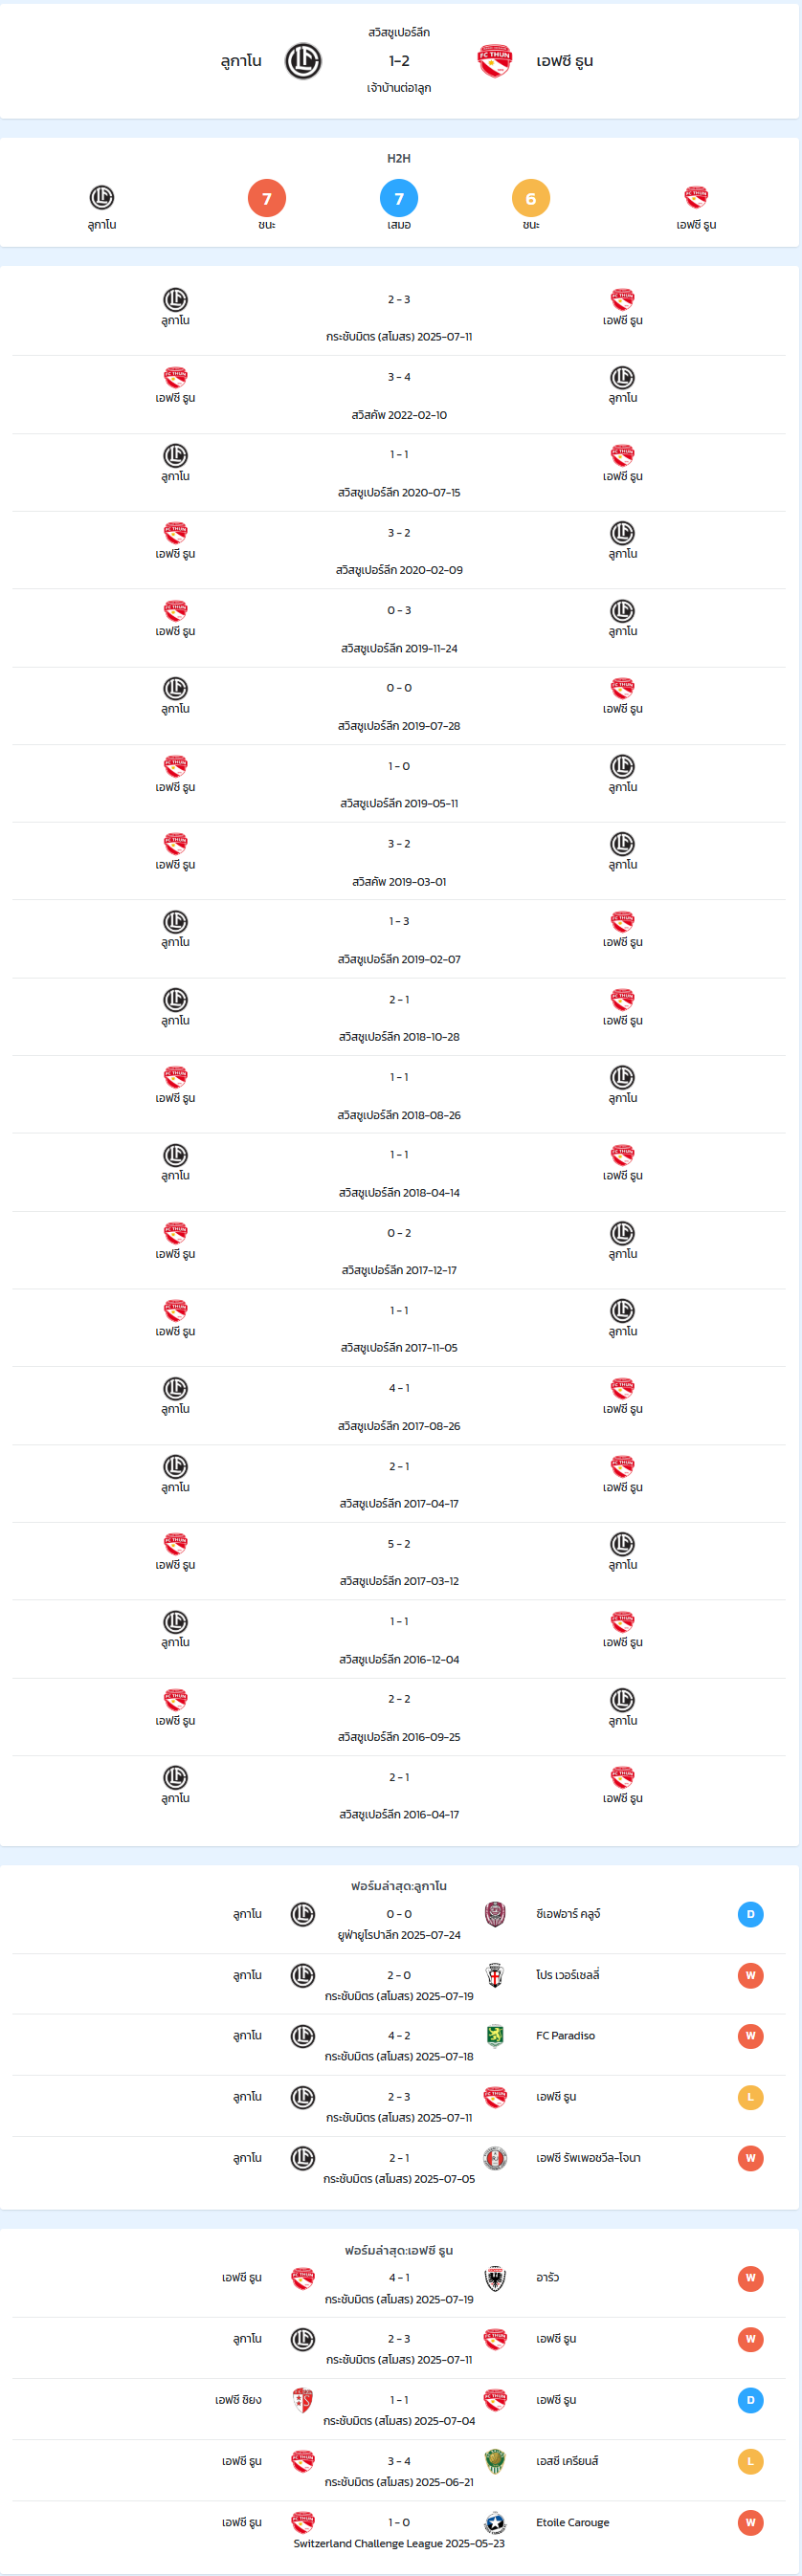Open the 3-4 Swiss Cup match 2022-02-10
This screenshot has height=2576, width=802.
tap(399, 395)
